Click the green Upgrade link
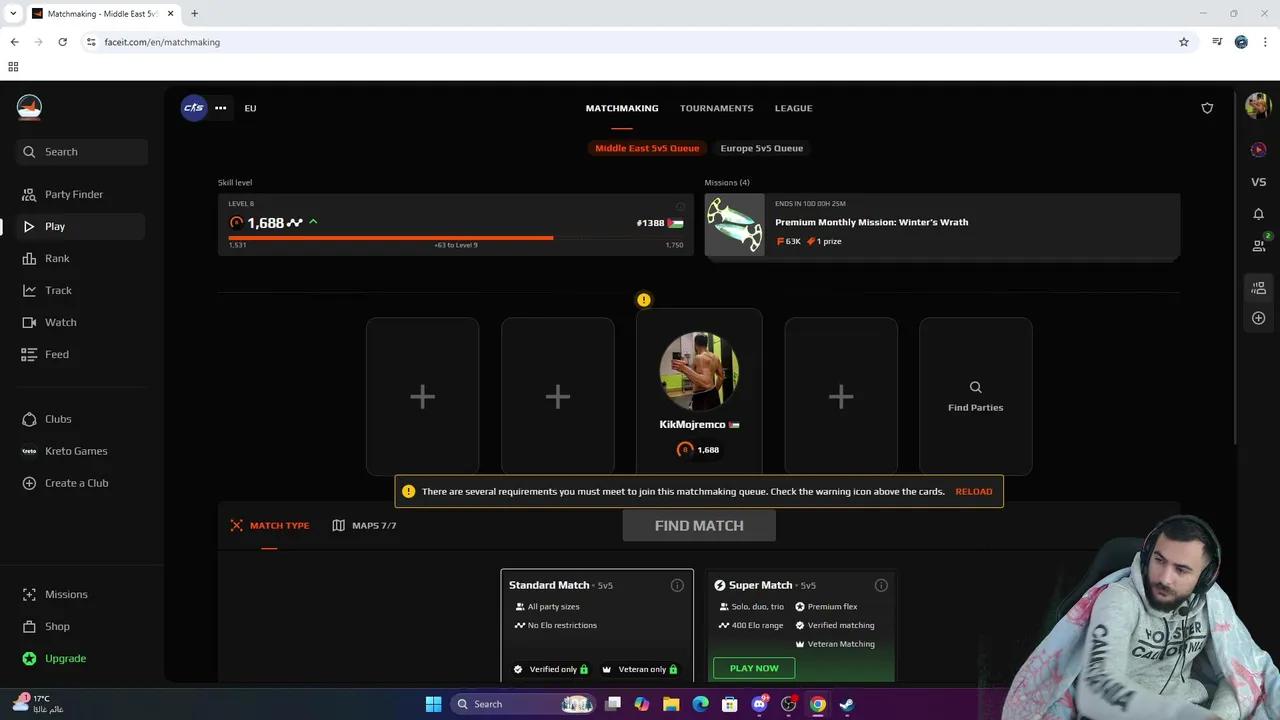Viewport: 1280px width, 720px height. [65, 658]
